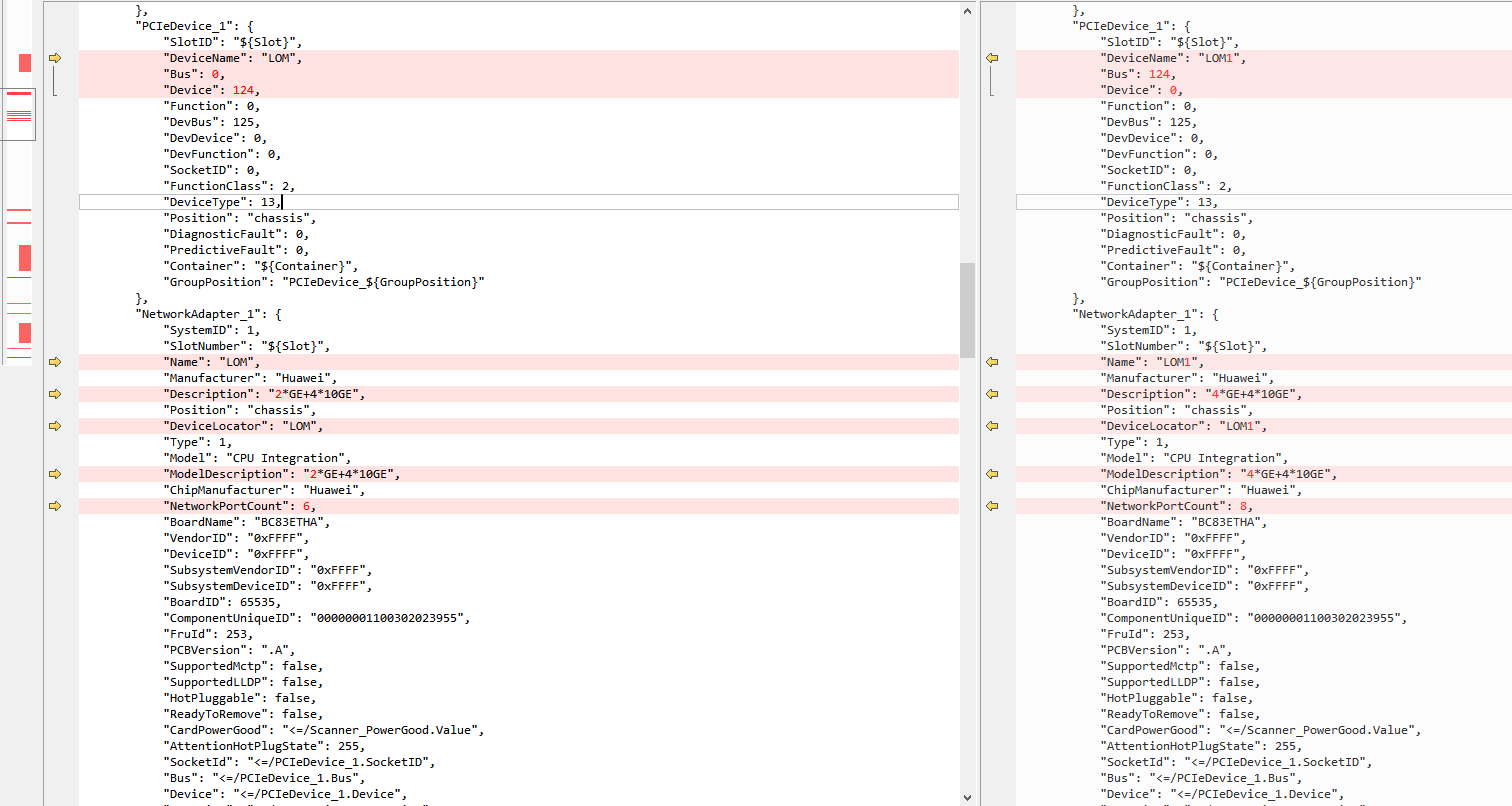Click "Description": "4*GE+4*10GE" line
The width and height of the screenshot is (1512, 806).
click(1201, 394)
